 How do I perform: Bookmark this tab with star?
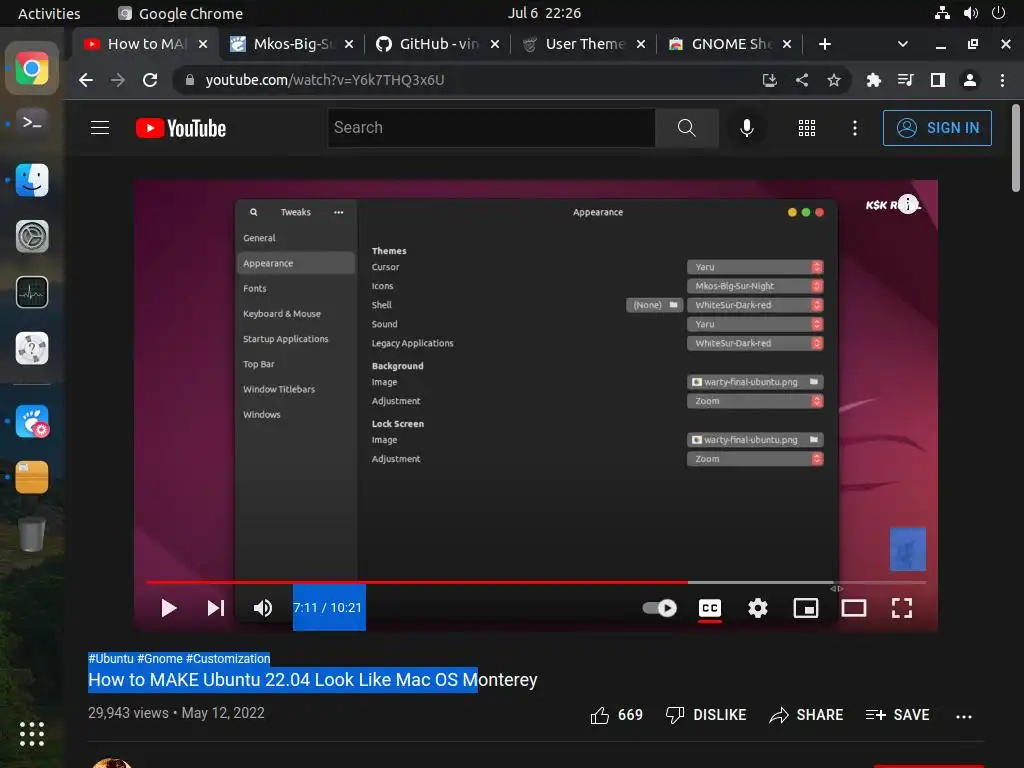[834, 80]
